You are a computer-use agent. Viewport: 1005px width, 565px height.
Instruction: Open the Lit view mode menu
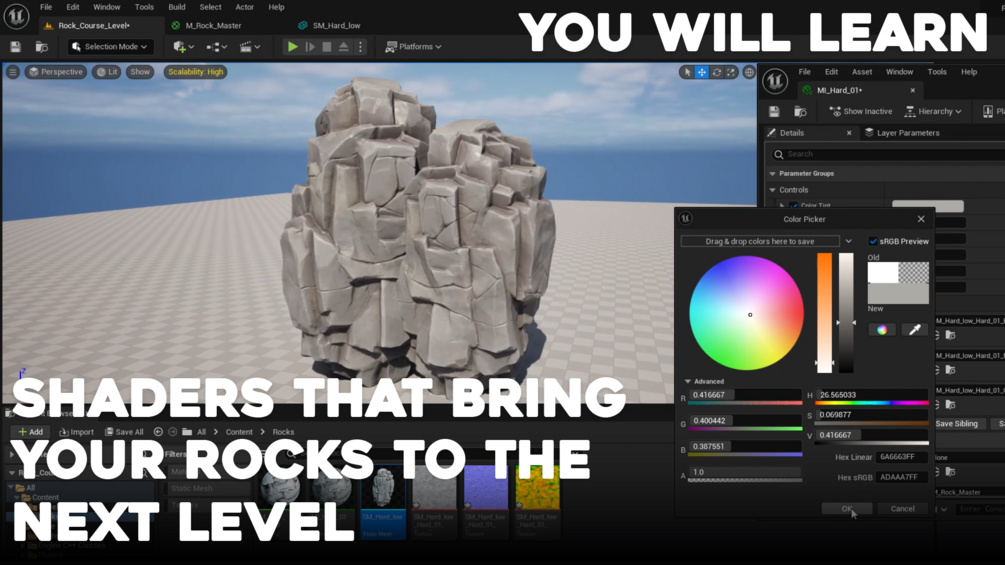(x=107, y=72)
